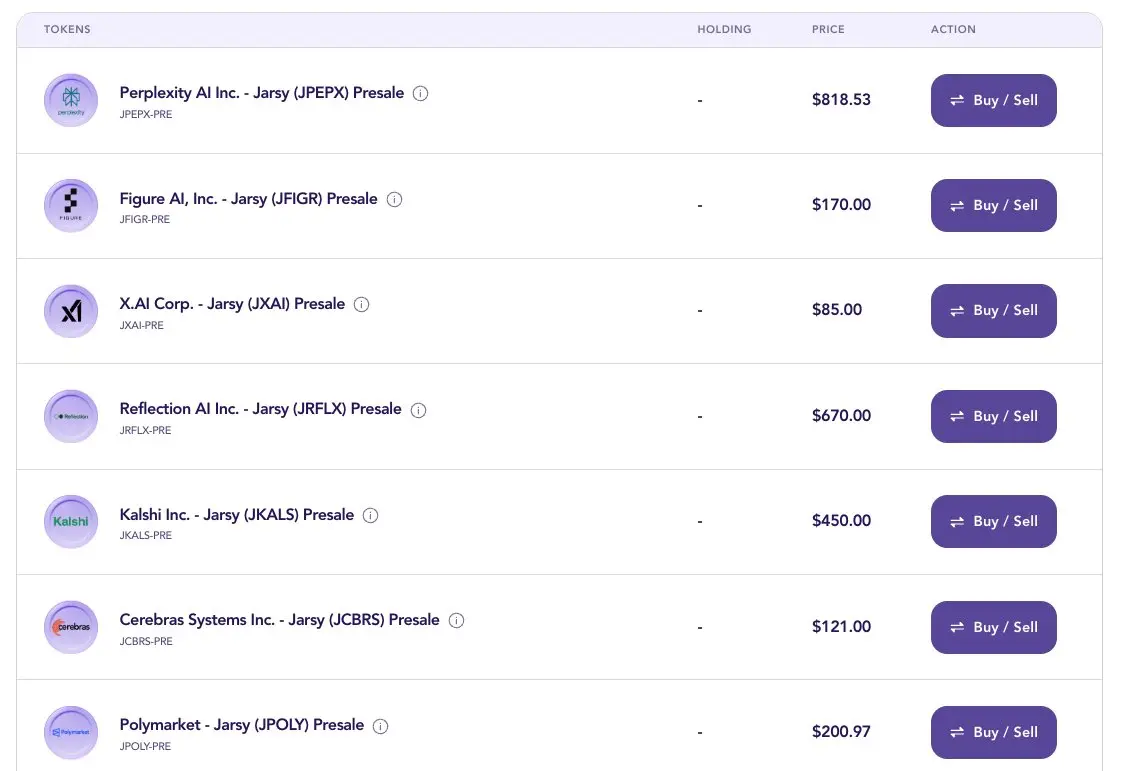Open info icon next to Polymarket Presale
The width and height of the screenshot is (1124, 771).
[380, 726]
